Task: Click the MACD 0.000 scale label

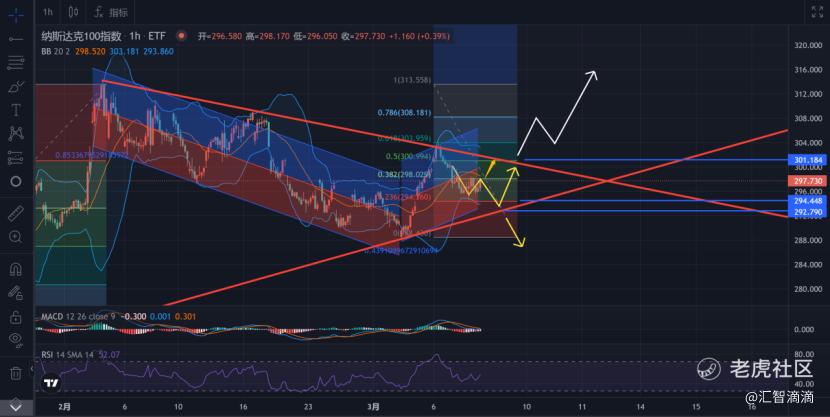Action: (805, 329)
